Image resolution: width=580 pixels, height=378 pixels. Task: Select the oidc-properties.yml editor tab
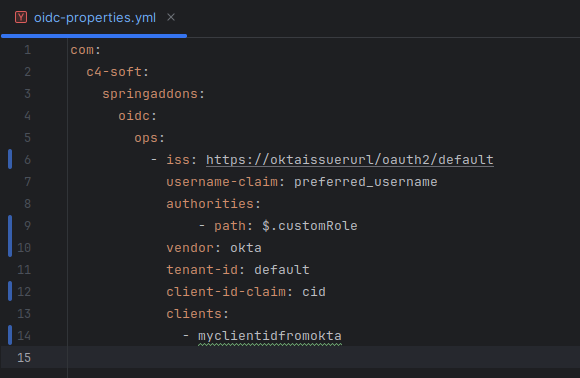[x=94, y=18]
